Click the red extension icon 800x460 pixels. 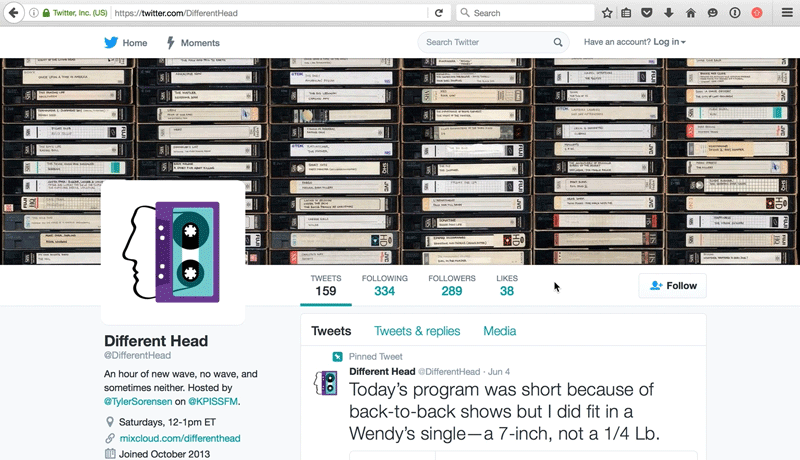pos(757,13)
